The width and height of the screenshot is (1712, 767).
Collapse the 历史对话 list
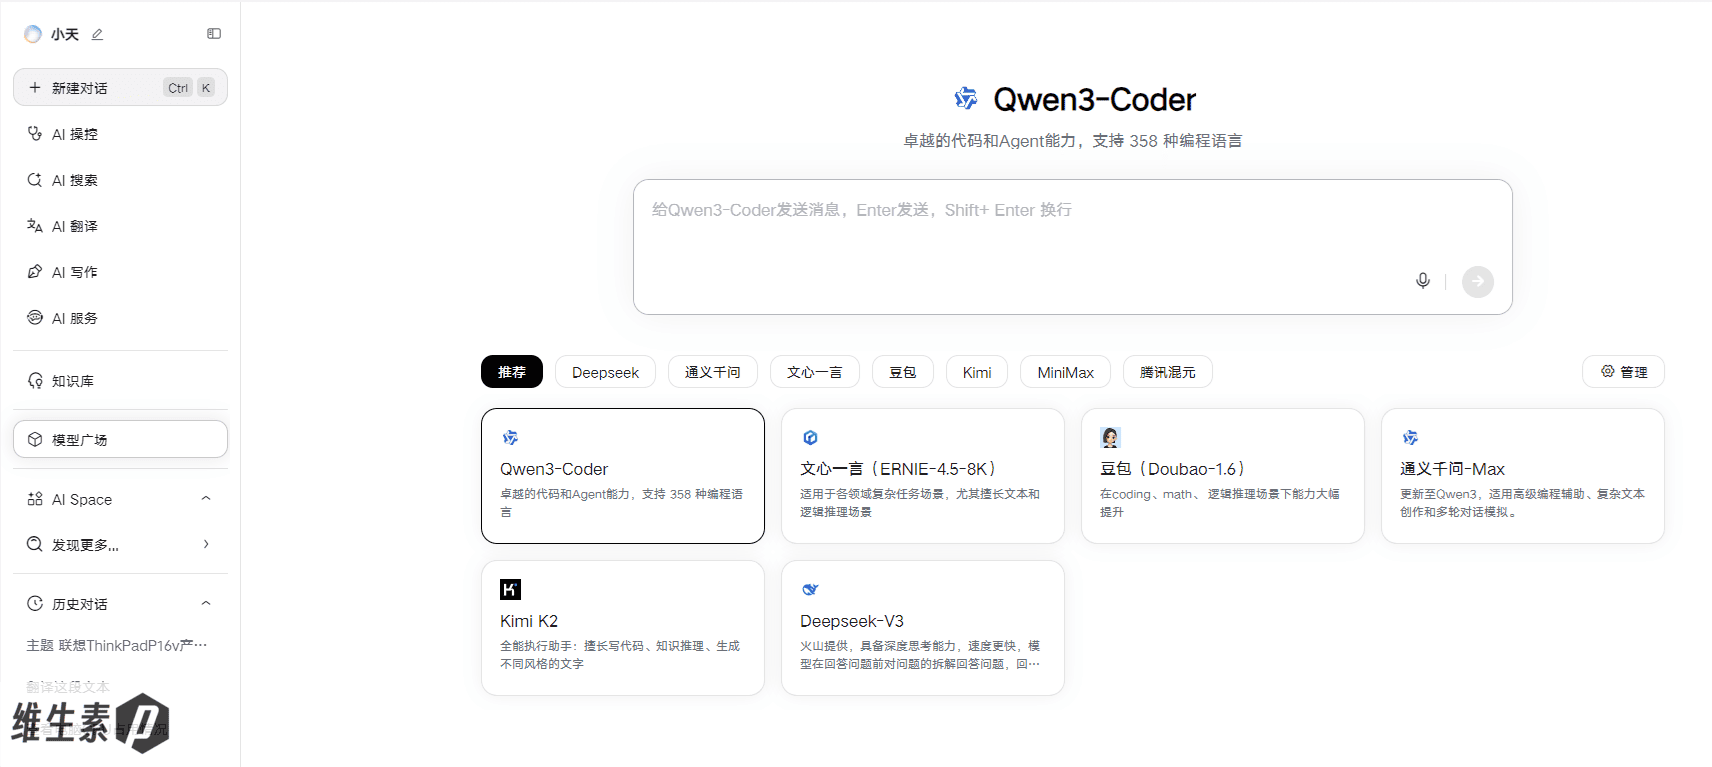(206, 603)
